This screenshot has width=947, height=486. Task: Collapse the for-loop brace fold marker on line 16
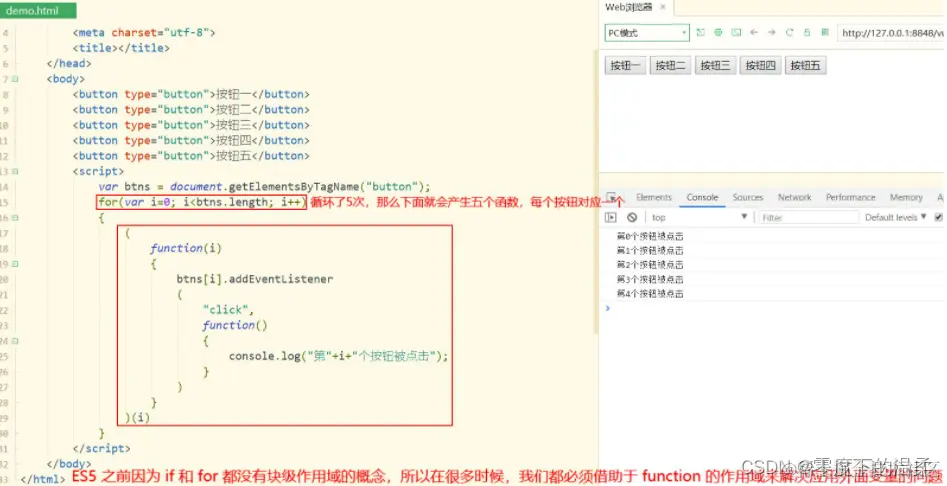click(15, 217)
